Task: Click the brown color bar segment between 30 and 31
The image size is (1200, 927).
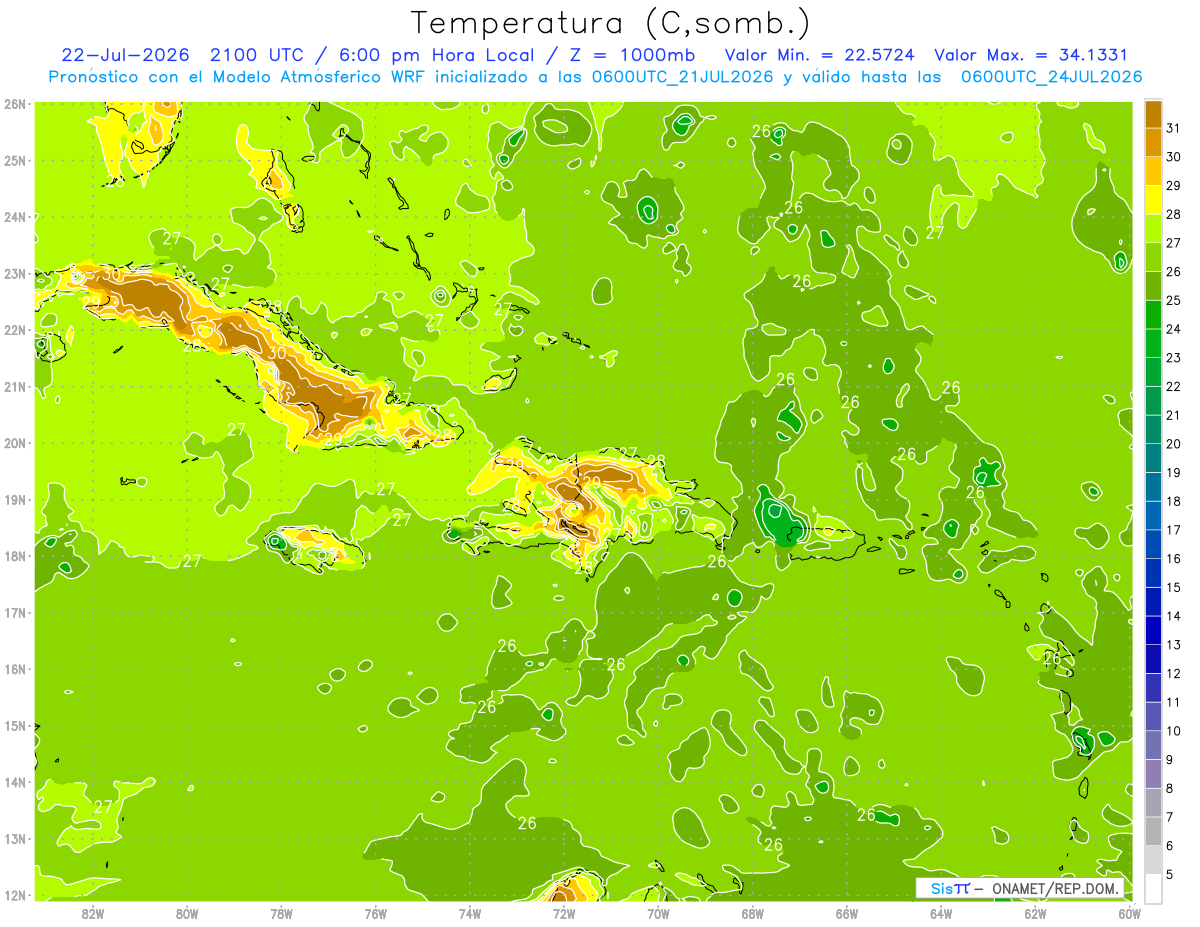Action: (x=1153, y=142)
